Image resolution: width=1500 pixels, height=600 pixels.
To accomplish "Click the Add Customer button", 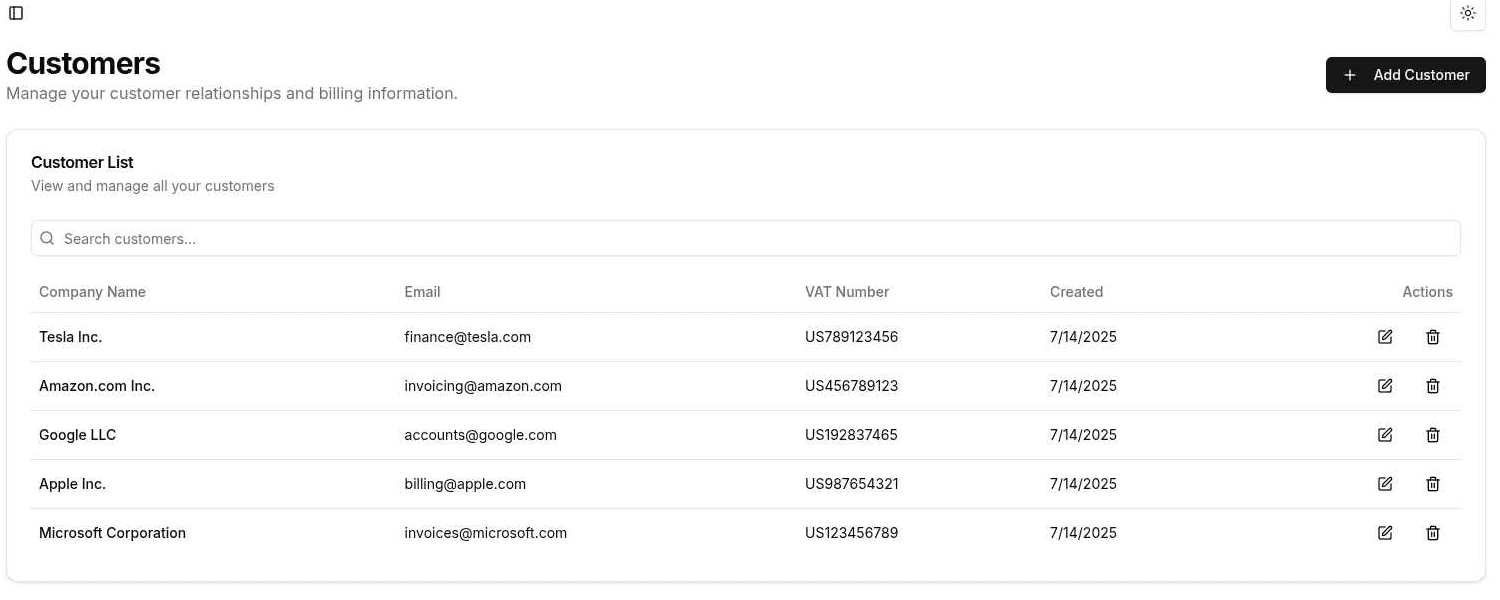I will coord(1406,74).
